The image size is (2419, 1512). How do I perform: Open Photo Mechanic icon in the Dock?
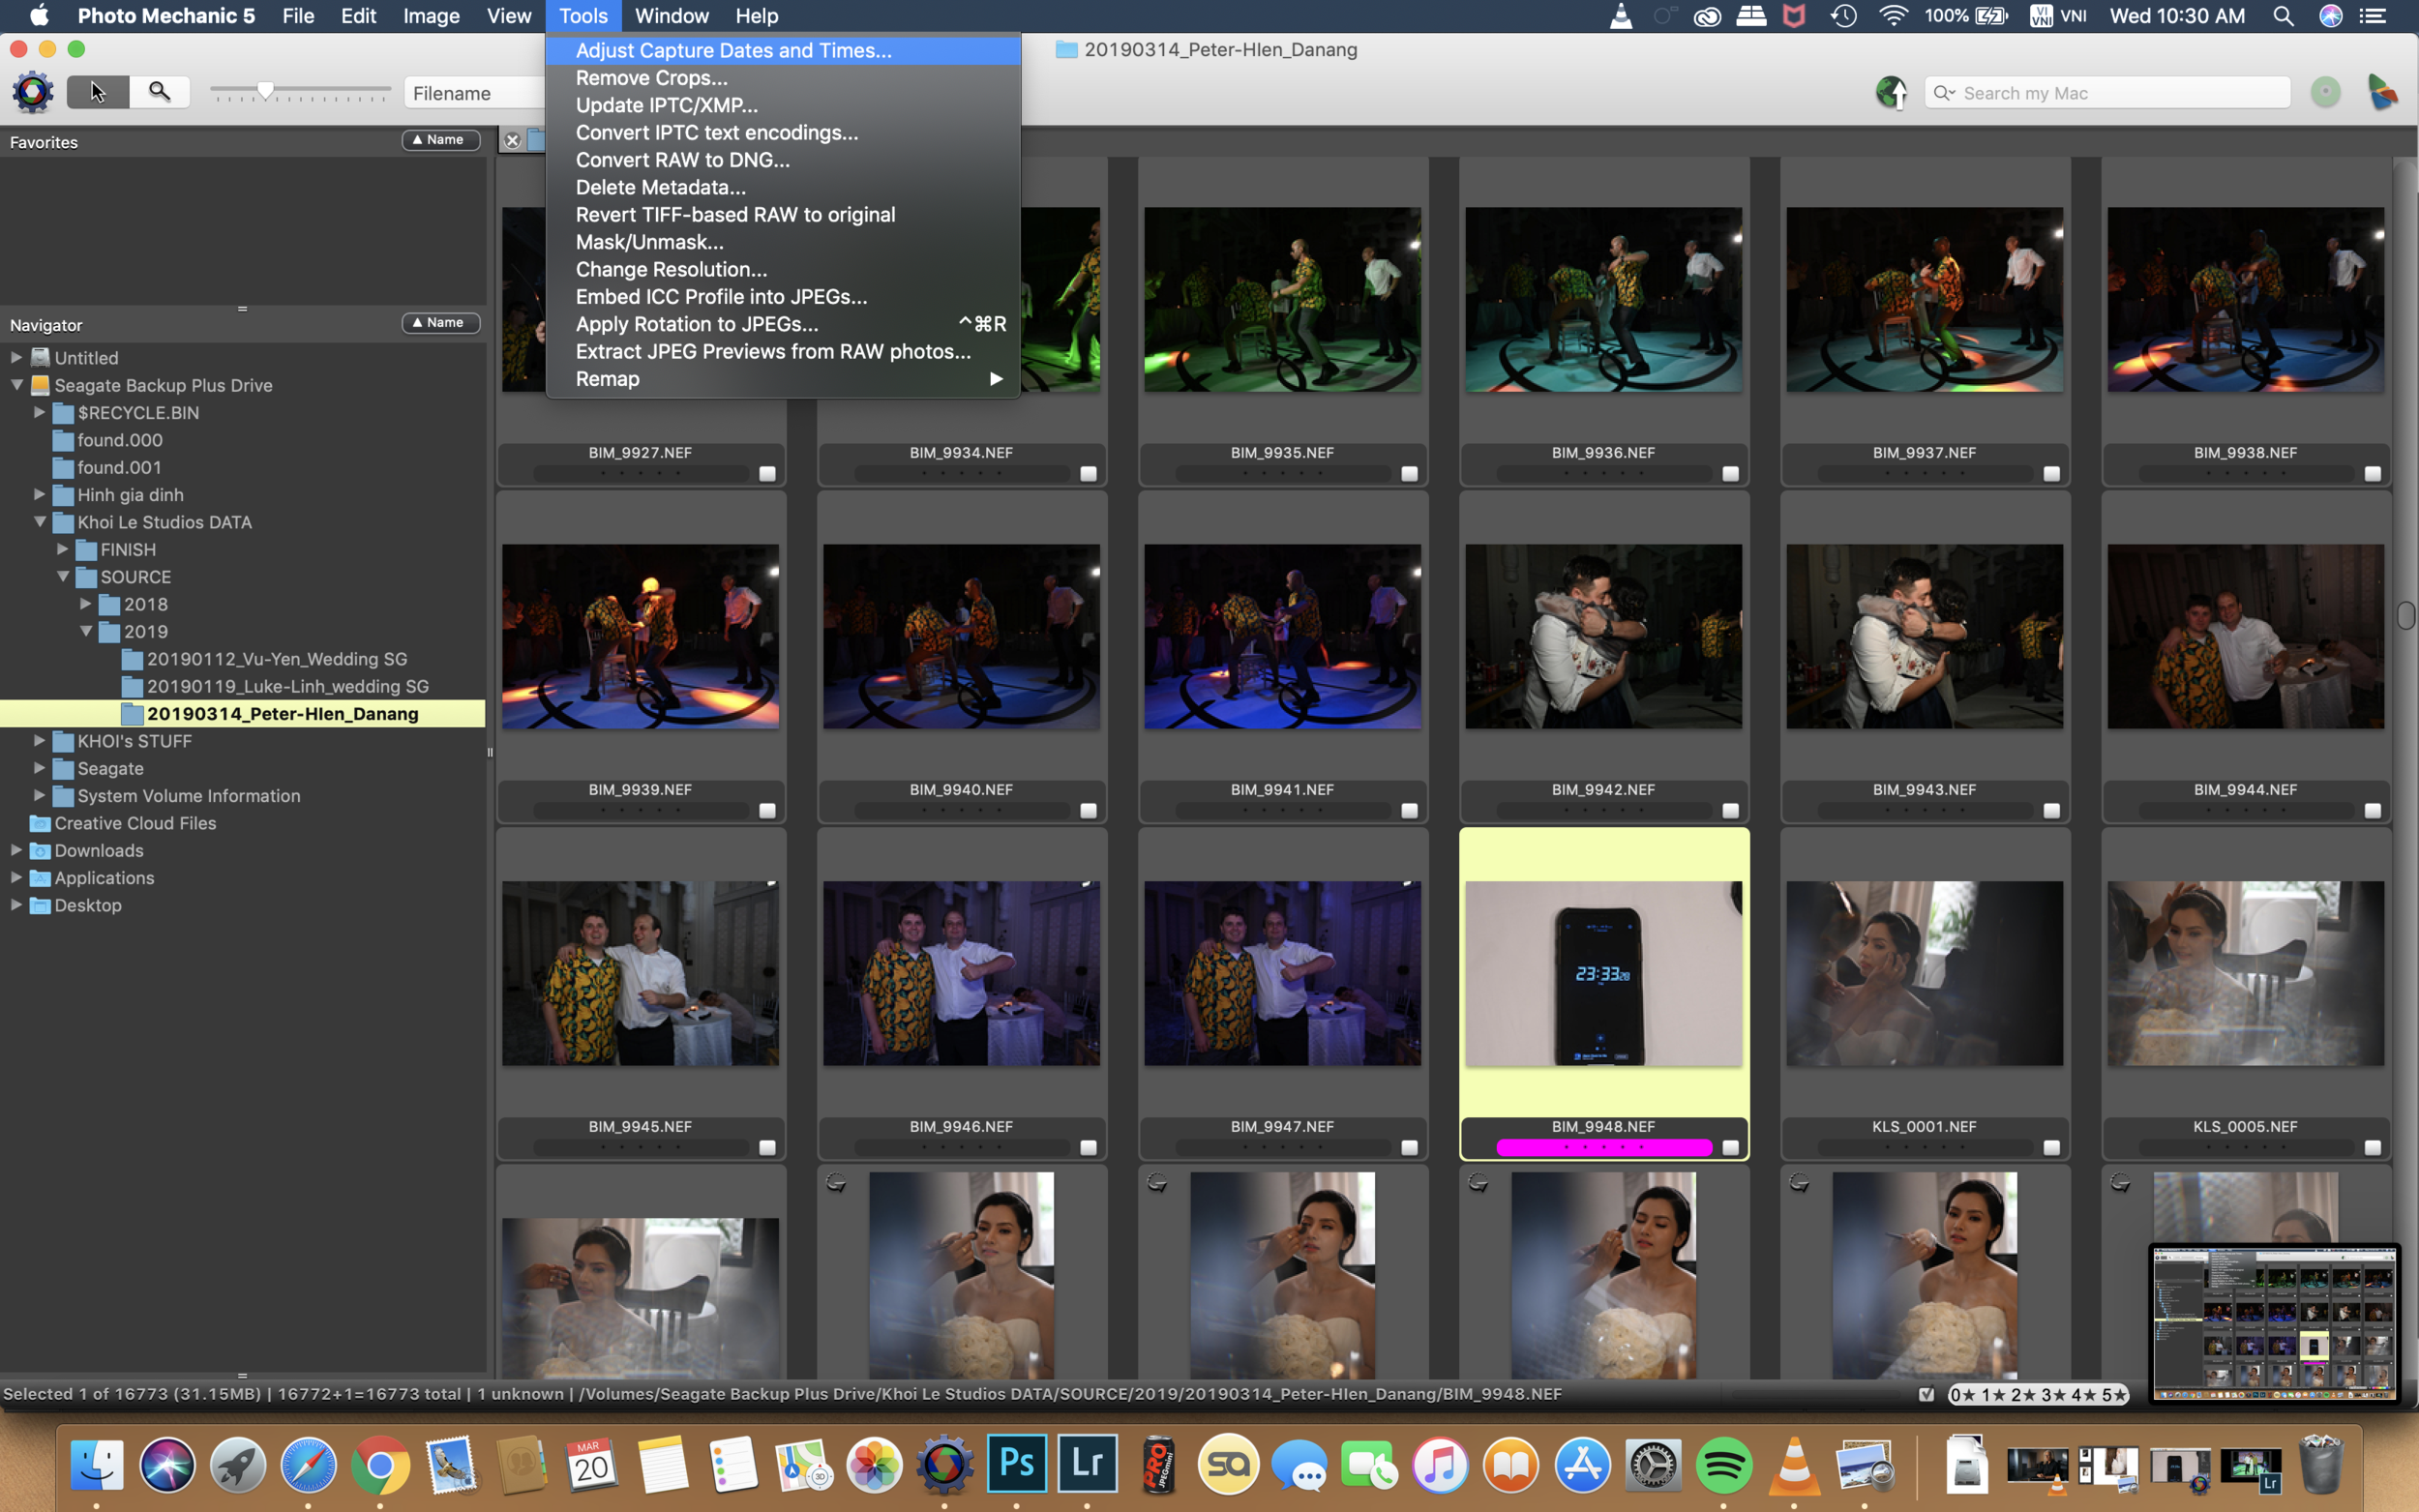point(945,1464)
